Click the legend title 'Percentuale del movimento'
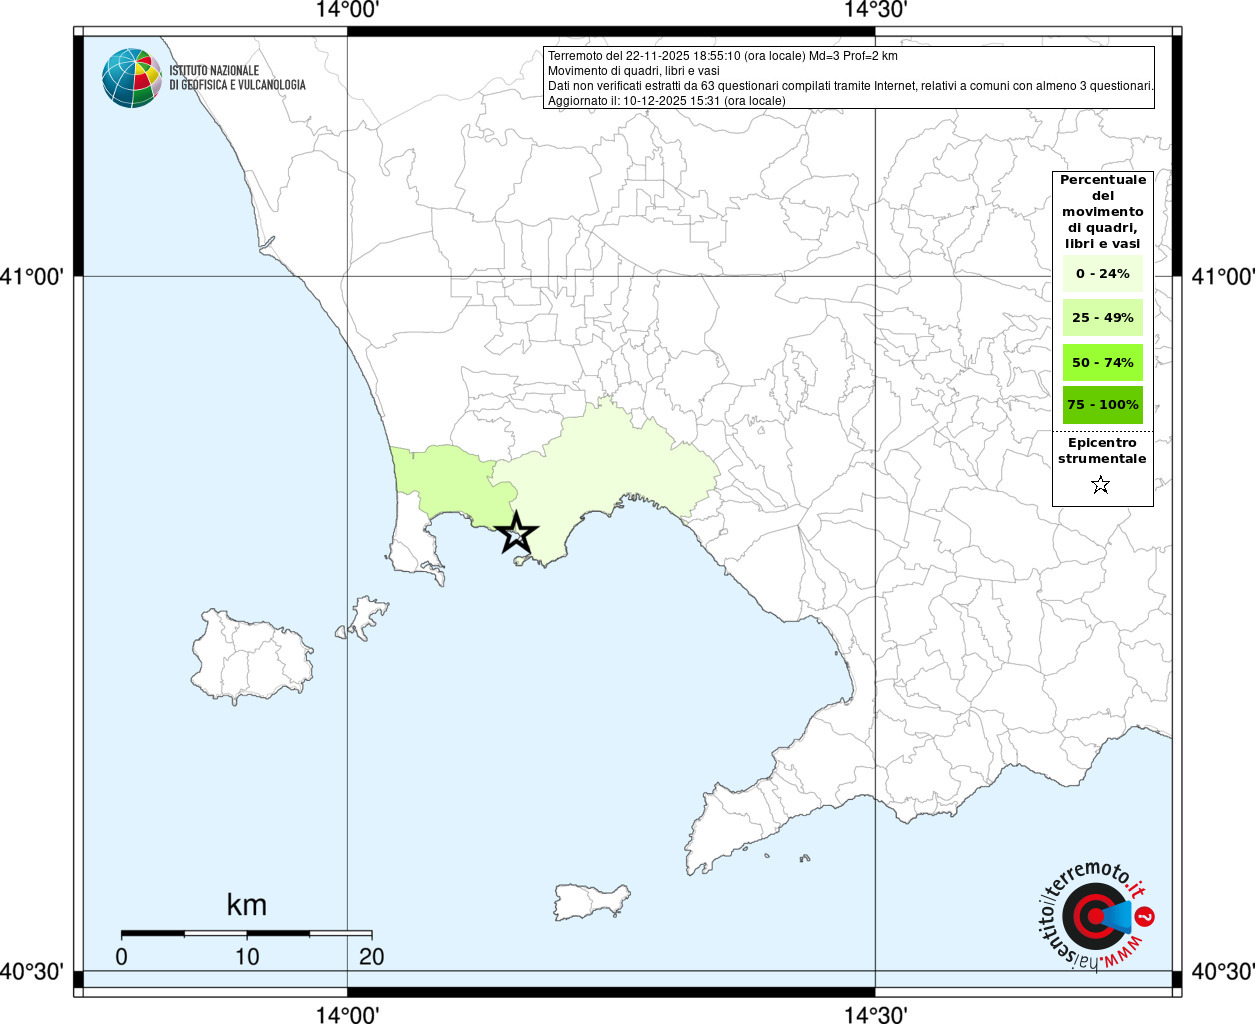 (x=1103, y=211)
